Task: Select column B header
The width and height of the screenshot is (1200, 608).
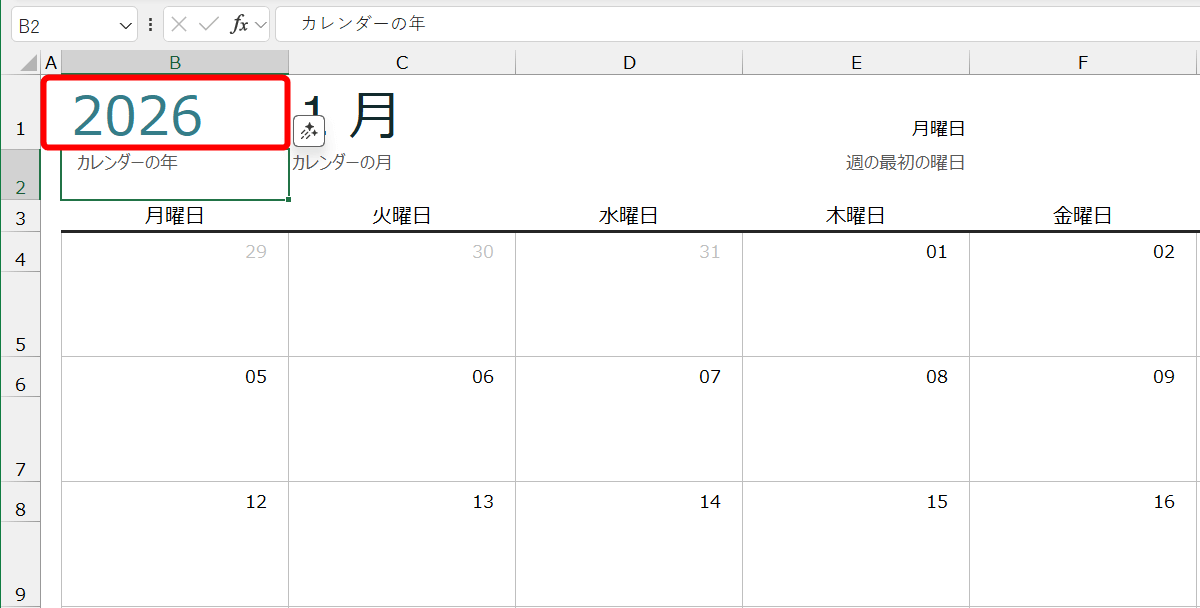Action: [175, 61]
